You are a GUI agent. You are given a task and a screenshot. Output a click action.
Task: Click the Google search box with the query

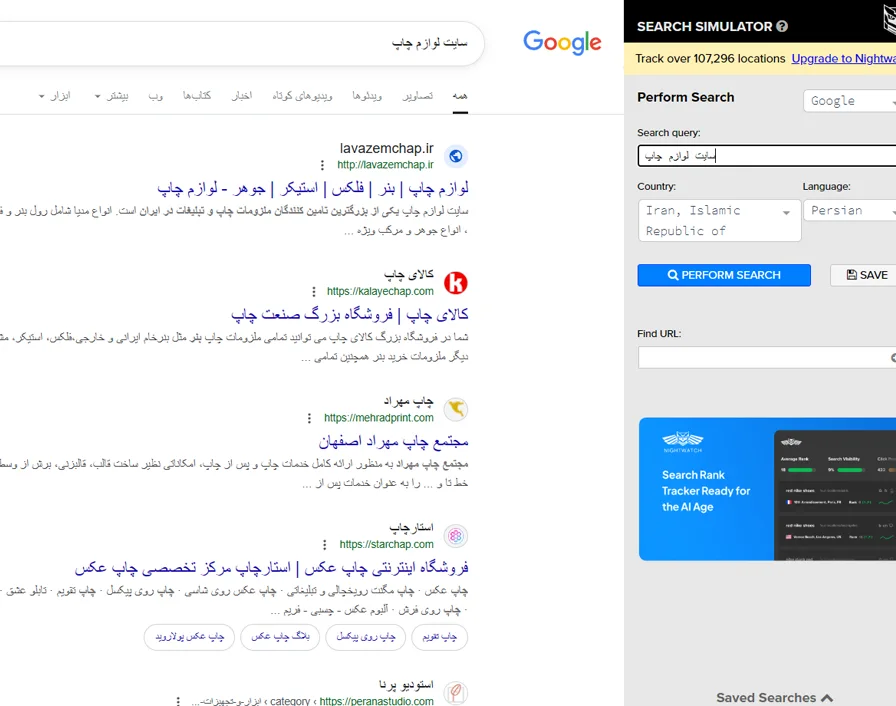[241, 43]
